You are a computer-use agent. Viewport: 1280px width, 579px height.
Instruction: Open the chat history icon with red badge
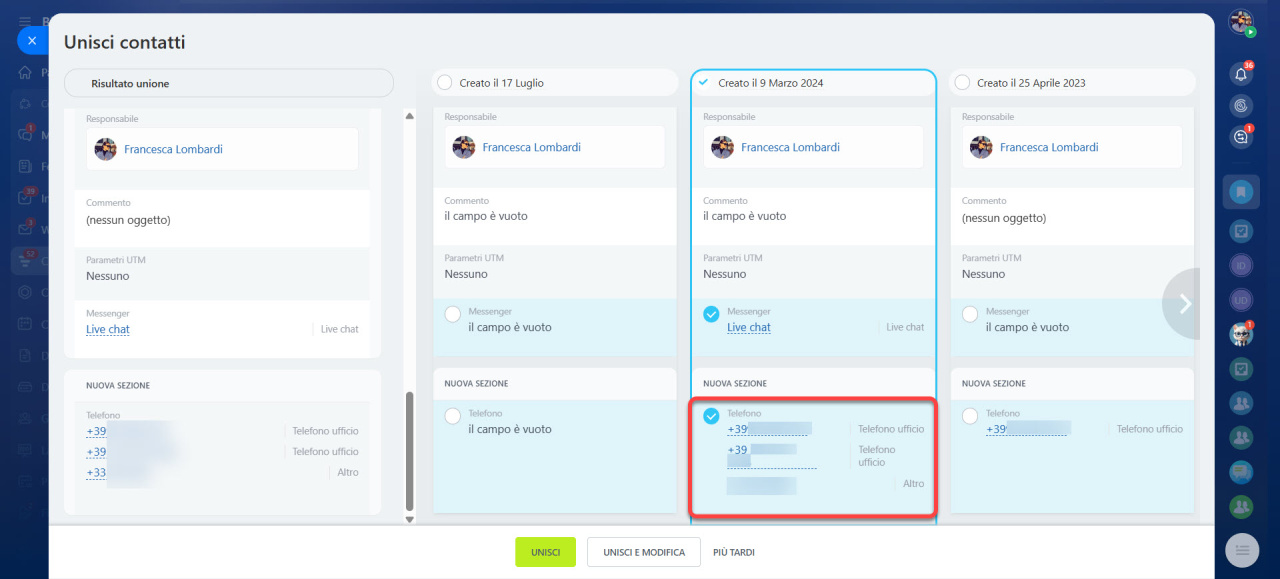[1241, 137]
